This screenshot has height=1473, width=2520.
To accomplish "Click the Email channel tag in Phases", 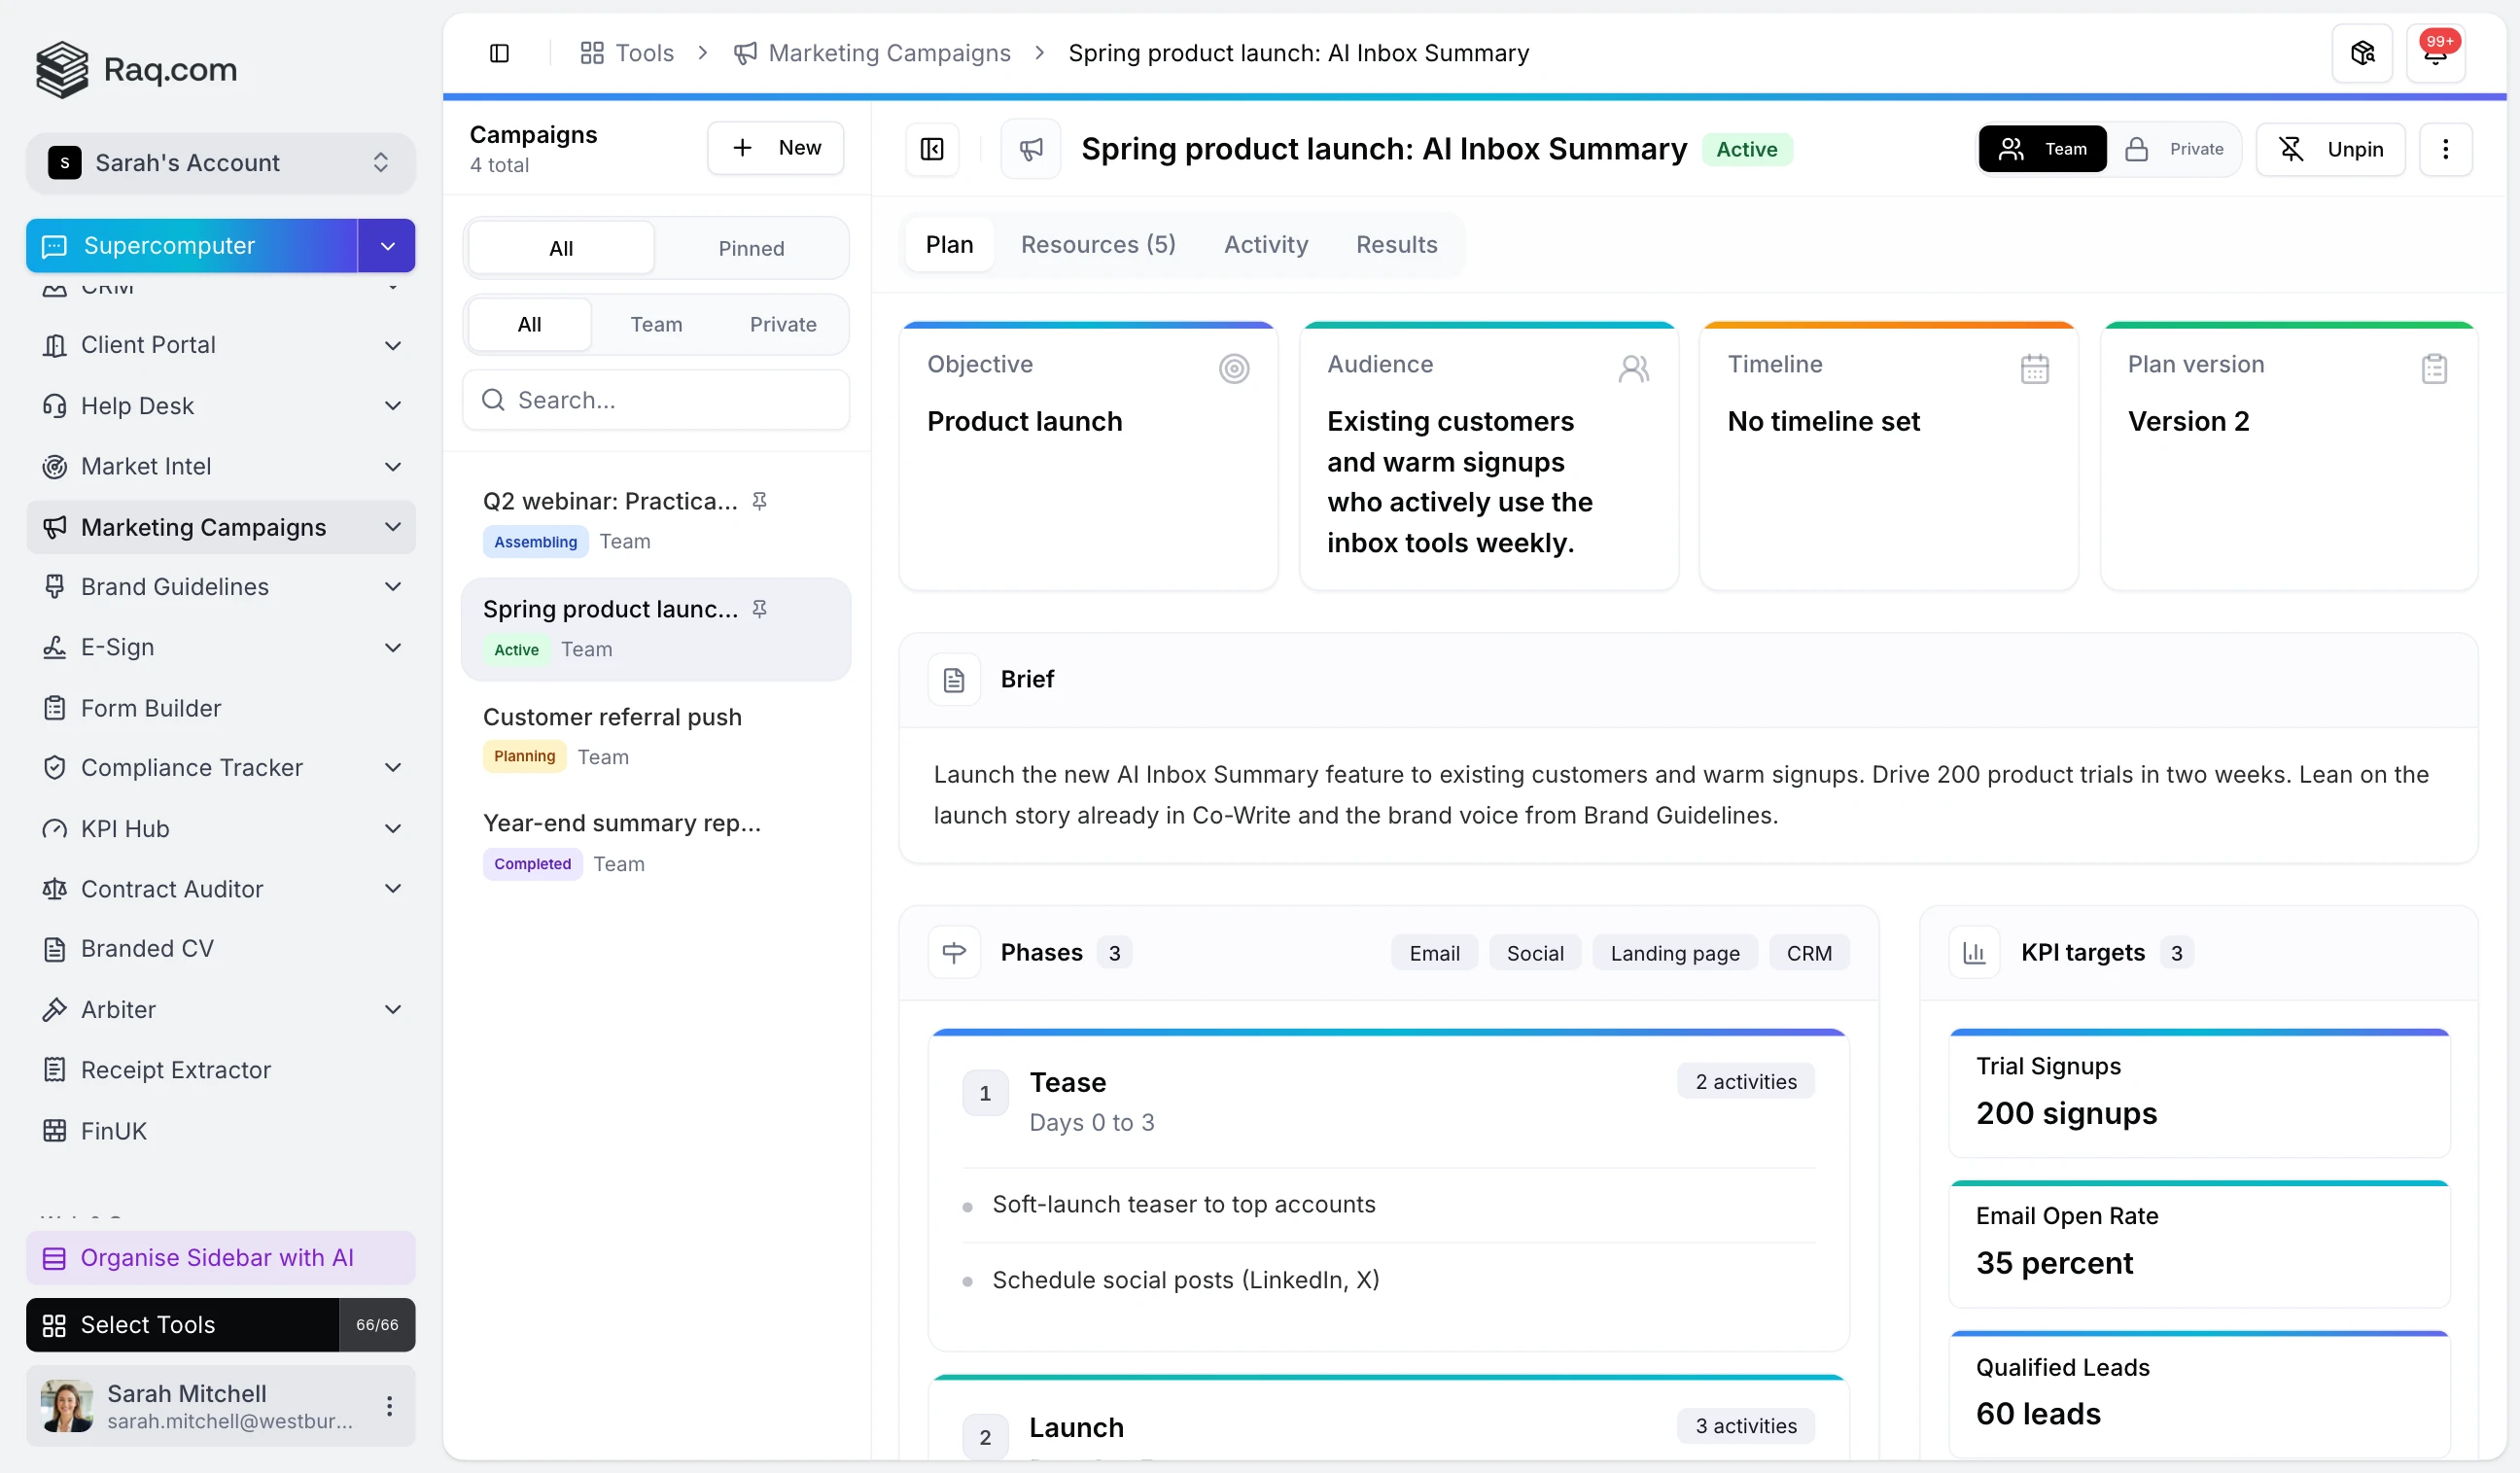I will click(x=1434, y=953).
